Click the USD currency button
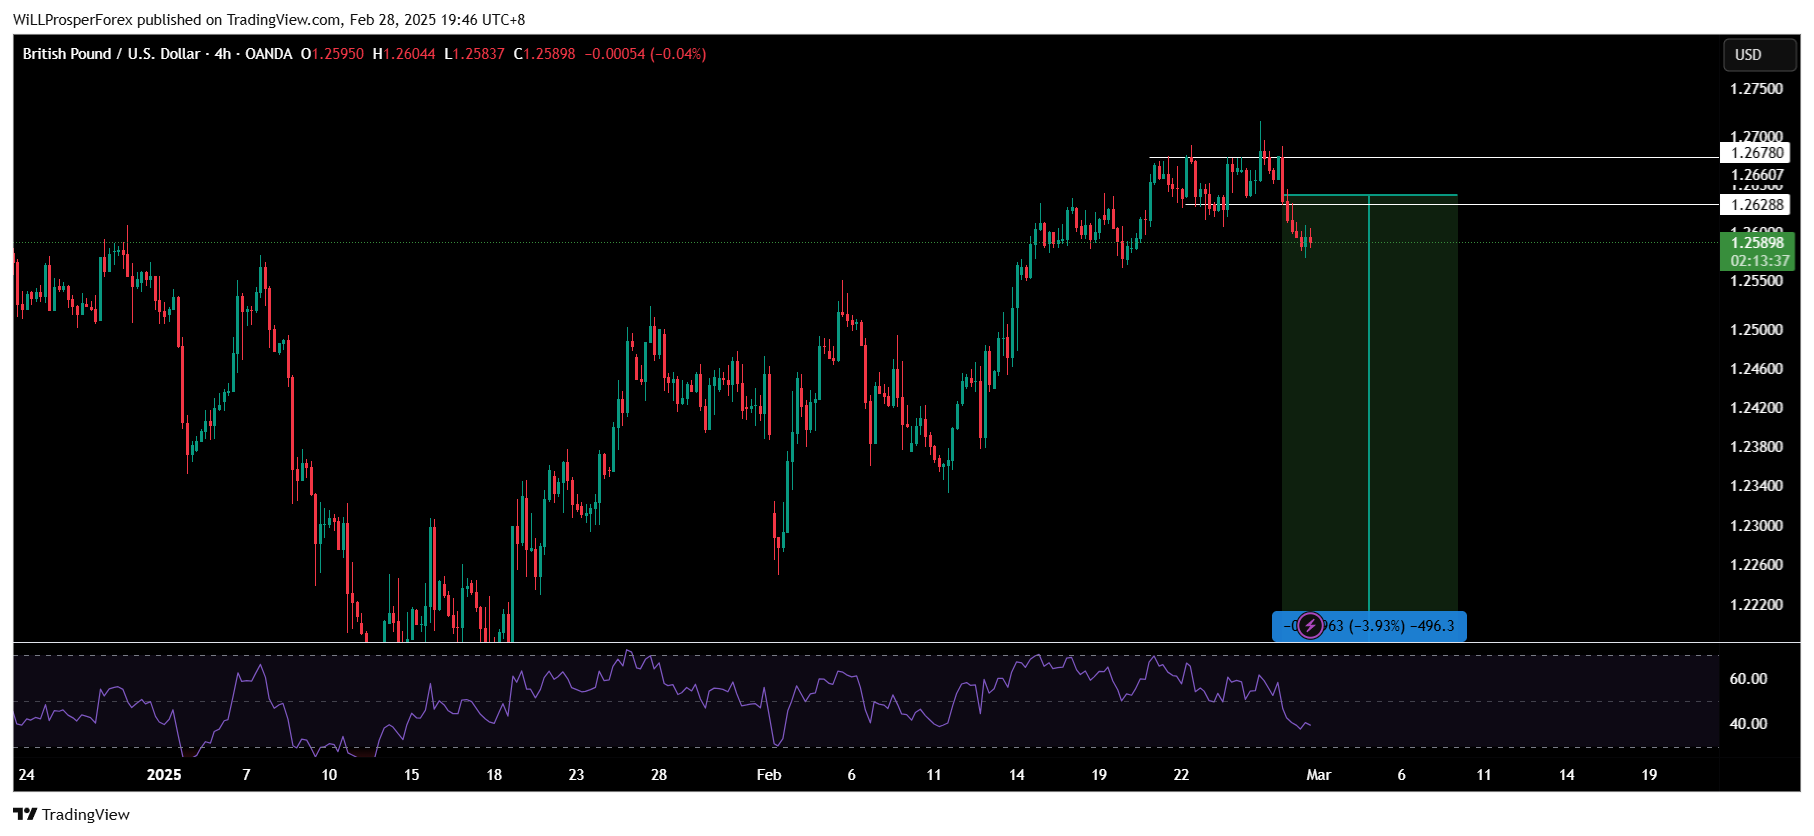The height and width of the screenshot is (836, 1814). click(x=1759, y=55)
